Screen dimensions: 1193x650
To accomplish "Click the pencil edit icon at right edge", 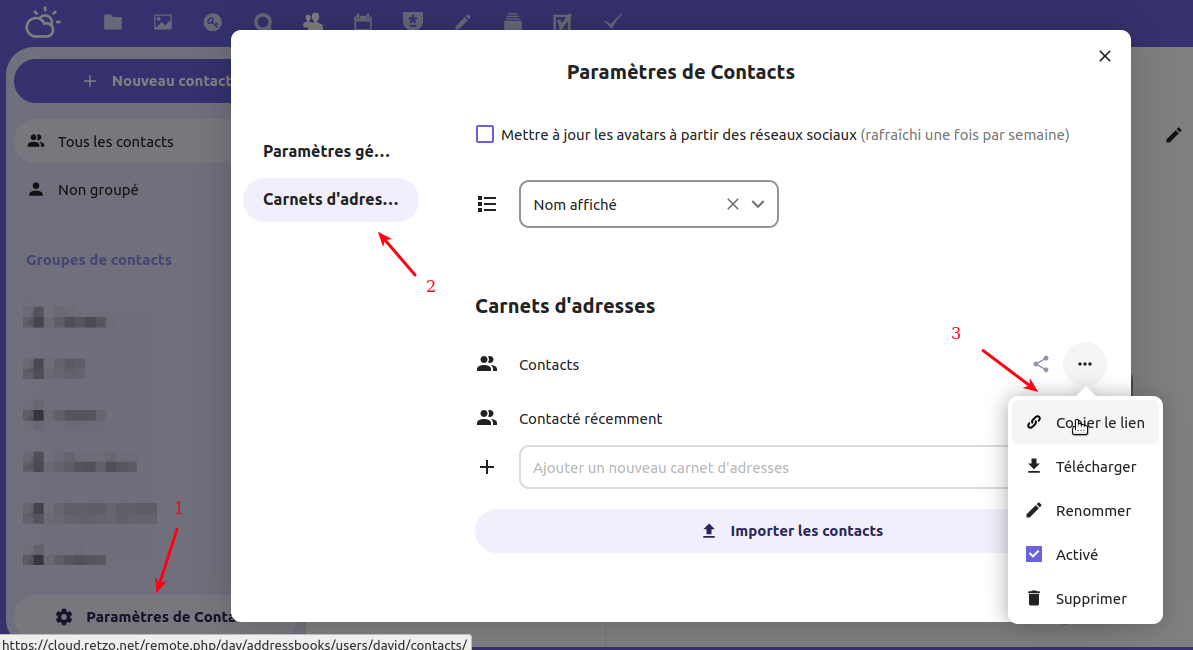I will pyautogui.click(x=1174, y=135).
